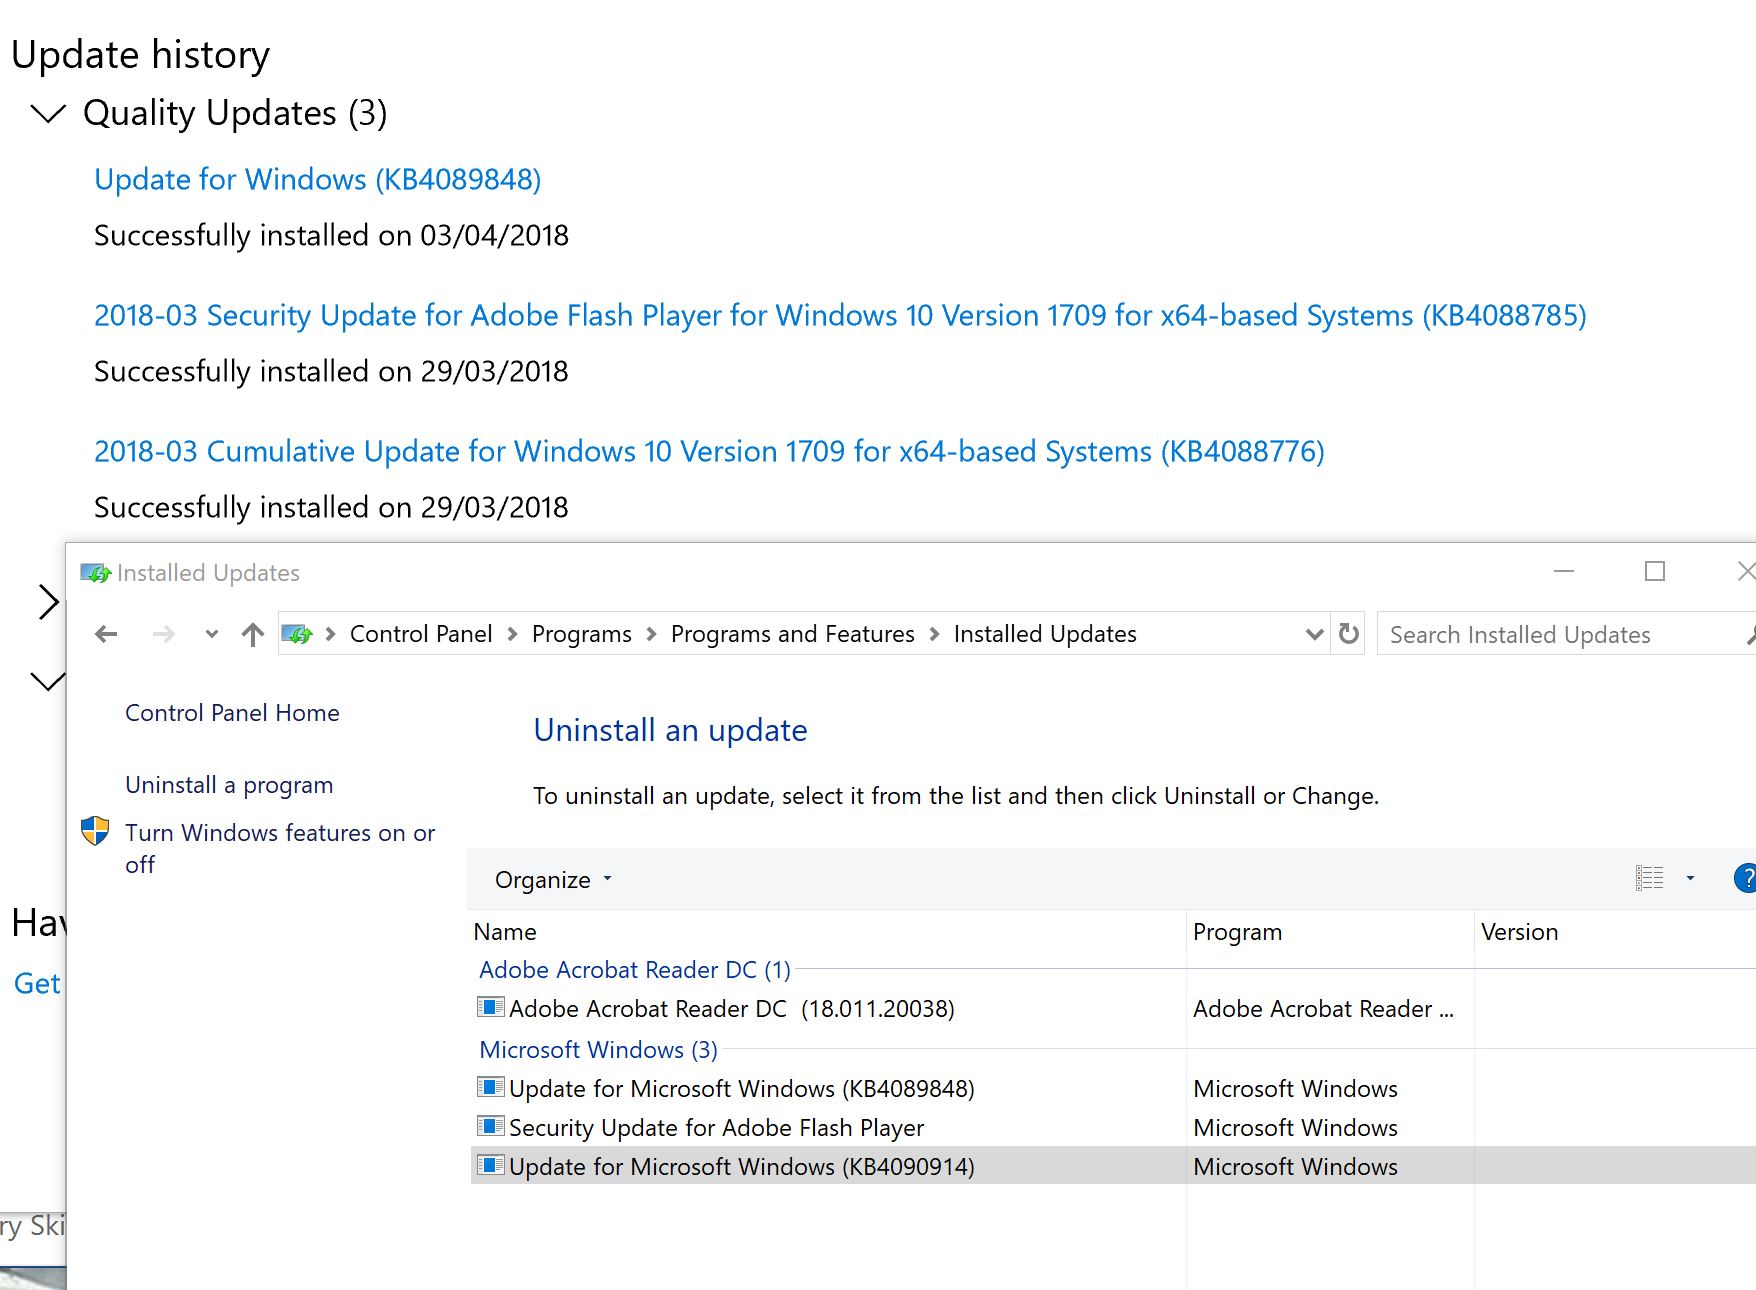1756x1290 pixels.
Task: Open the Cumulative Update KB4088776 link
Action: click(x=709, y=452)
